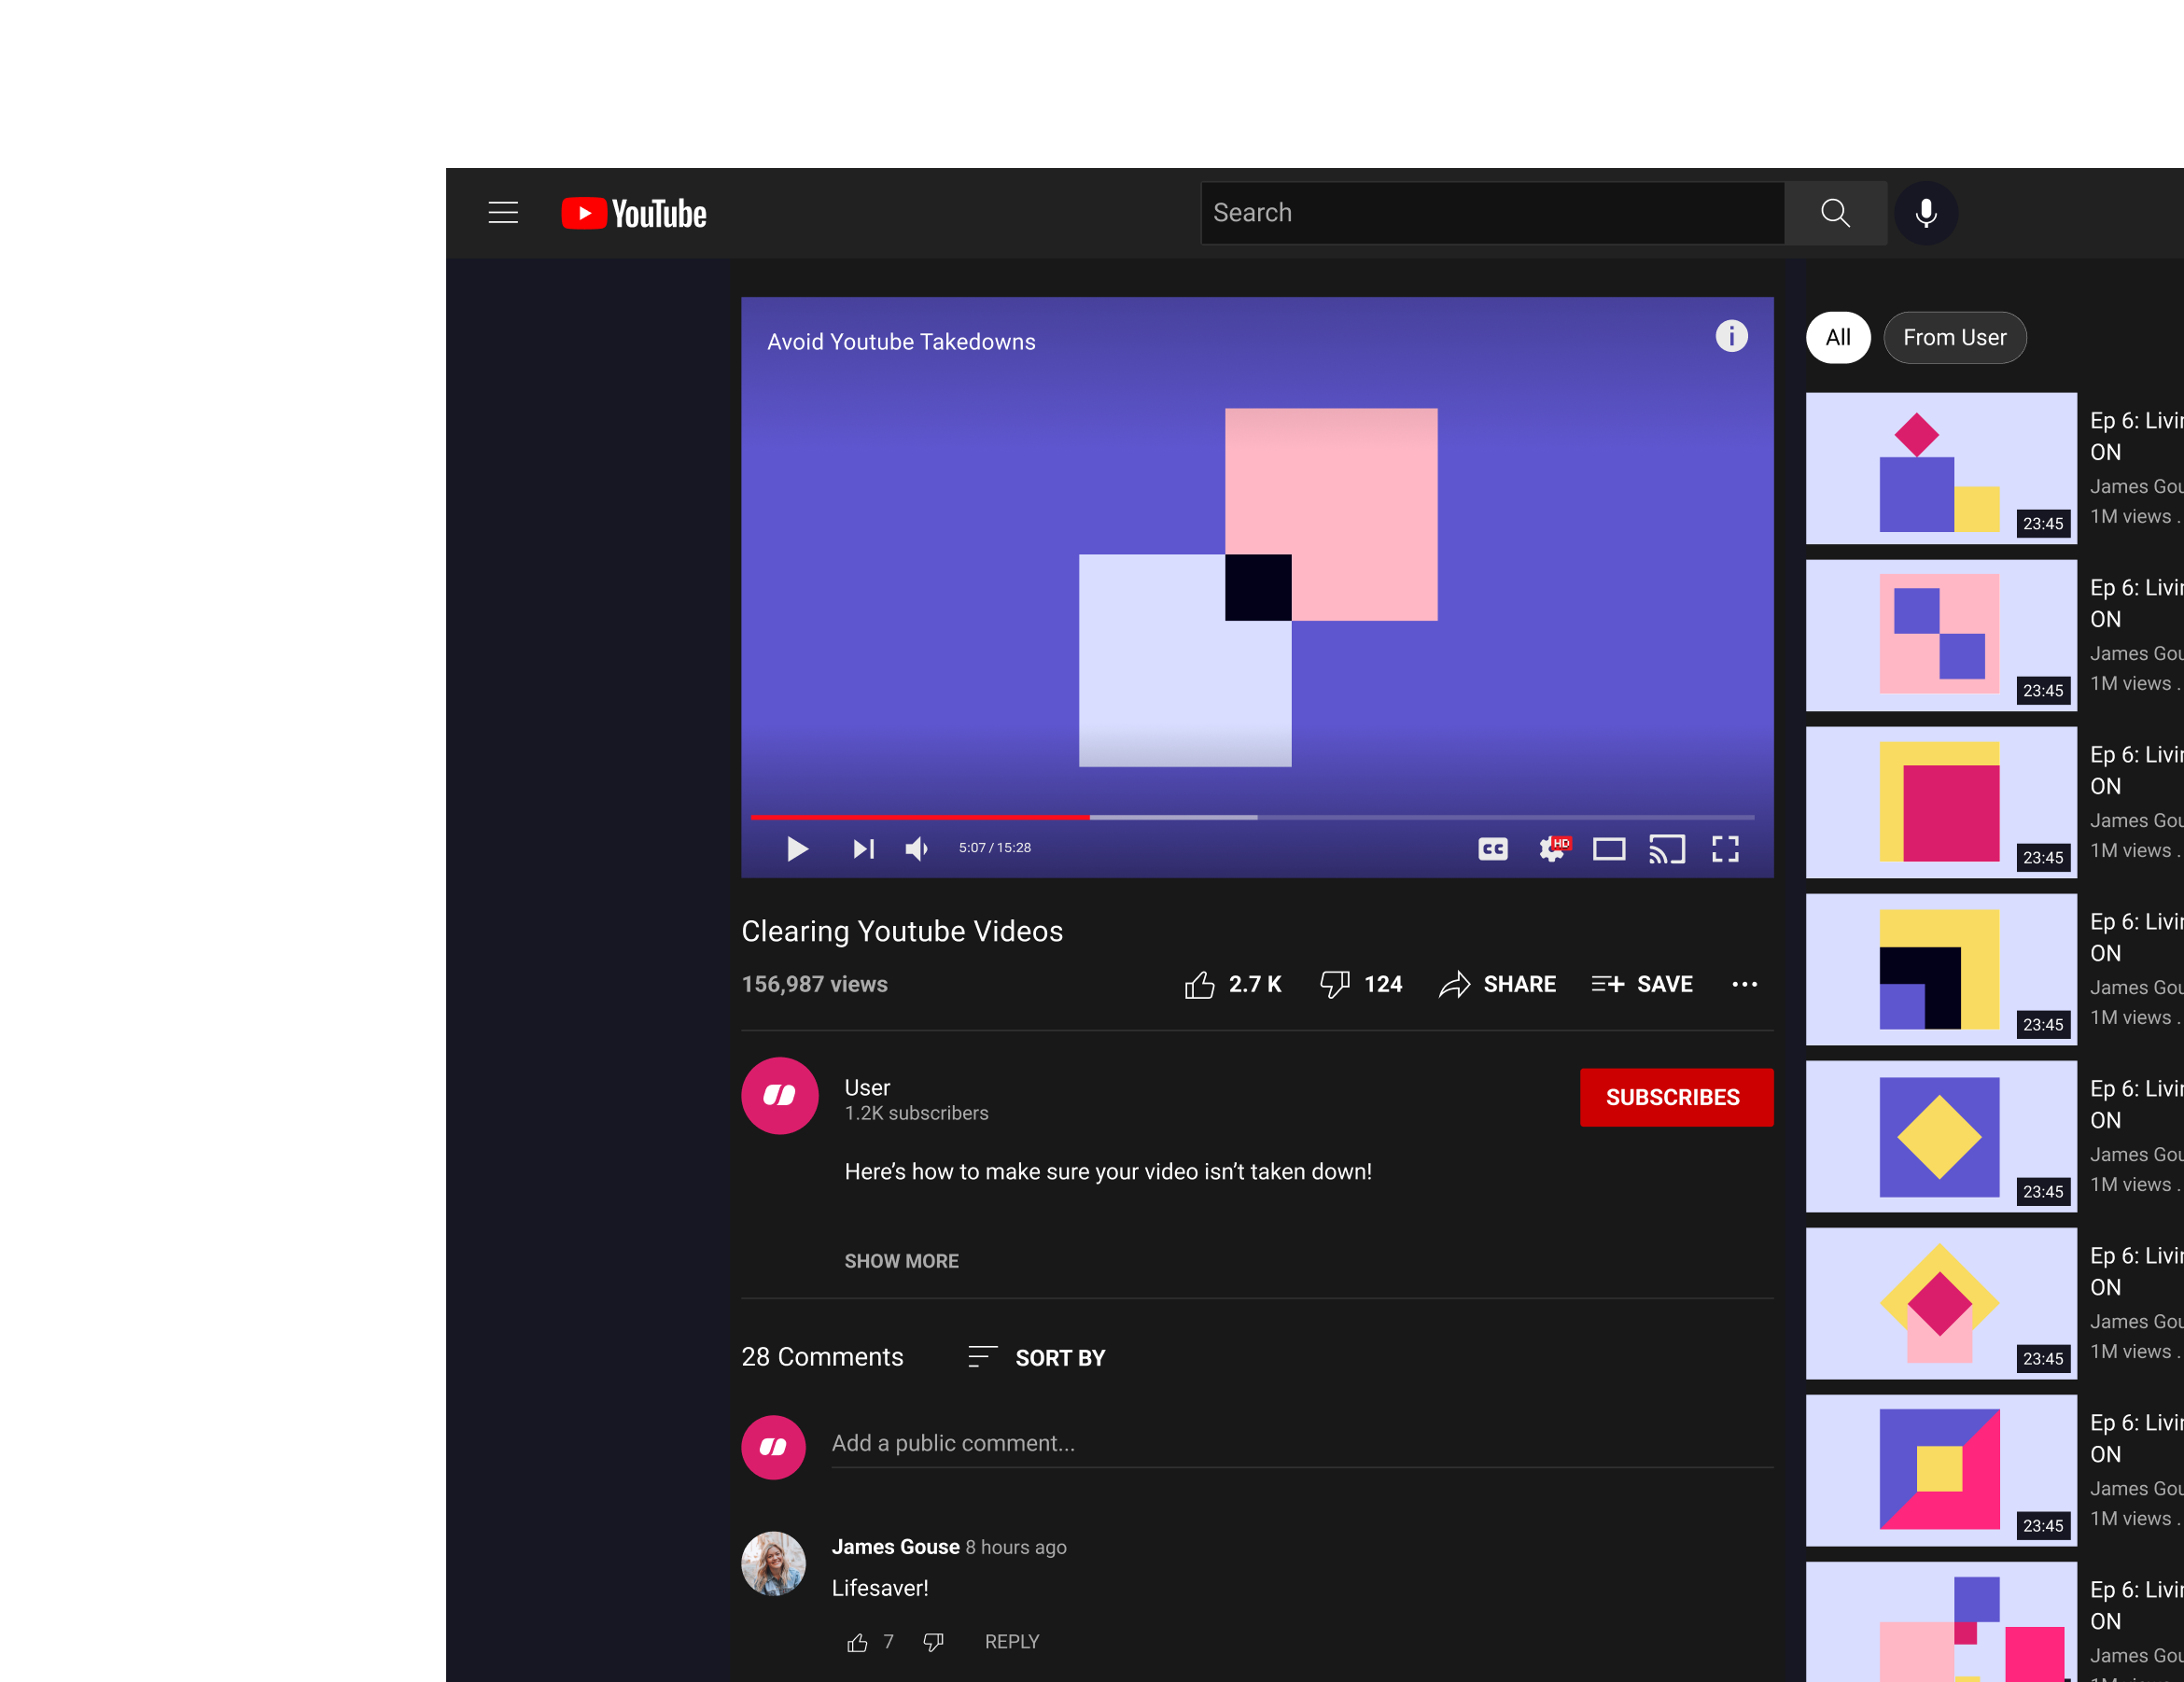Click the search magnifier button
The width and height of the screenshot is (2184, 1682).
point(1835,213)
